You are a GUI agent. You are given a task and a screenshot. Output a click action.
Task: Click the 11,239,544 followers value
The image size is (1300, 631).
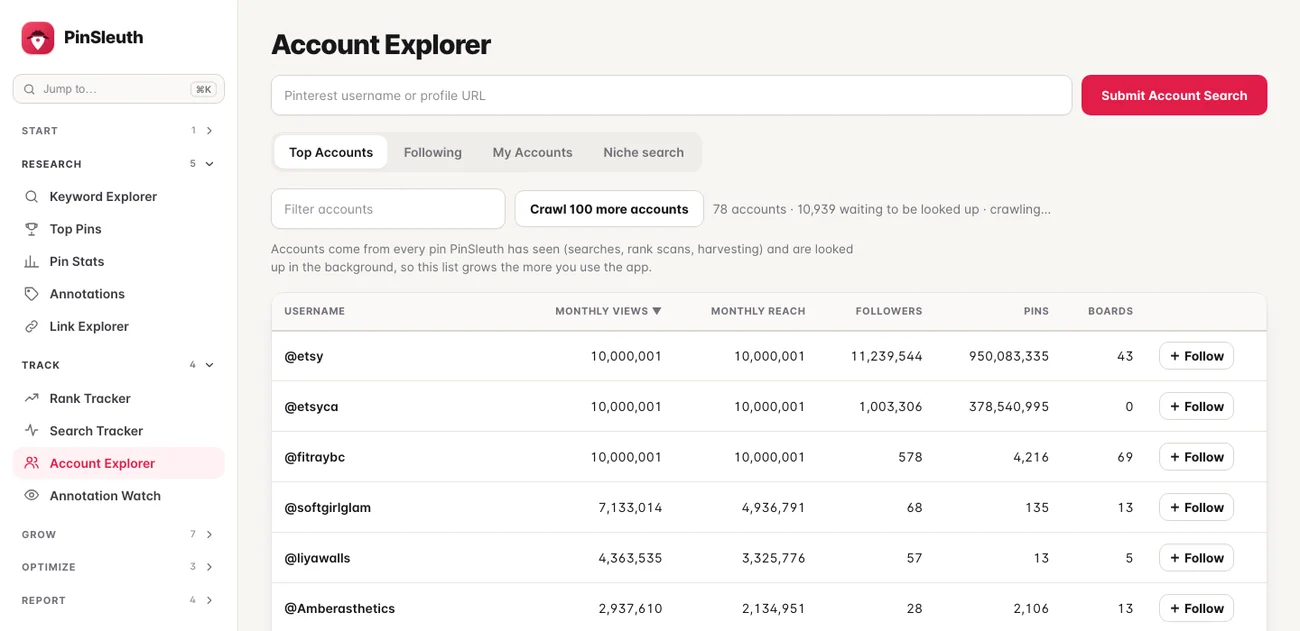click(887, 356)
